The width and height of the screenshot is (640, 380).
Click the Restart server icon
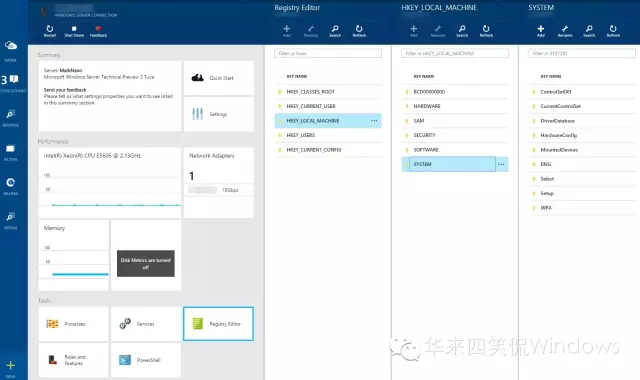coord(50,31)
